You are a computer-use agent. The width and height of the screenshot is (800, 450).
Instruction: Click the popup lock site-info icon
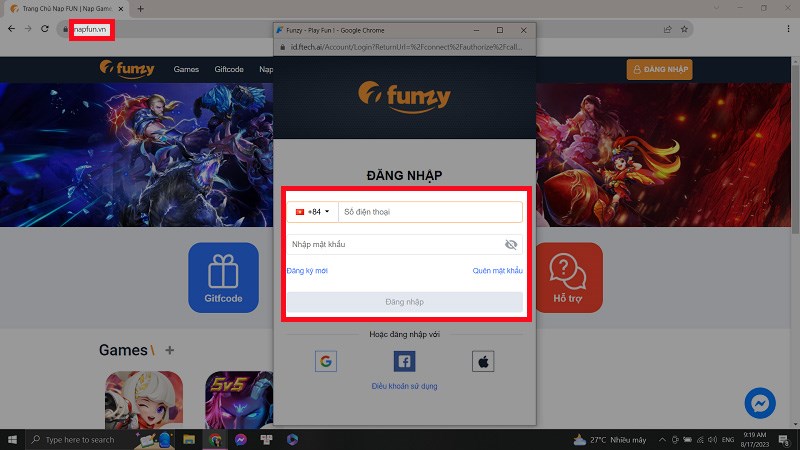283,47
